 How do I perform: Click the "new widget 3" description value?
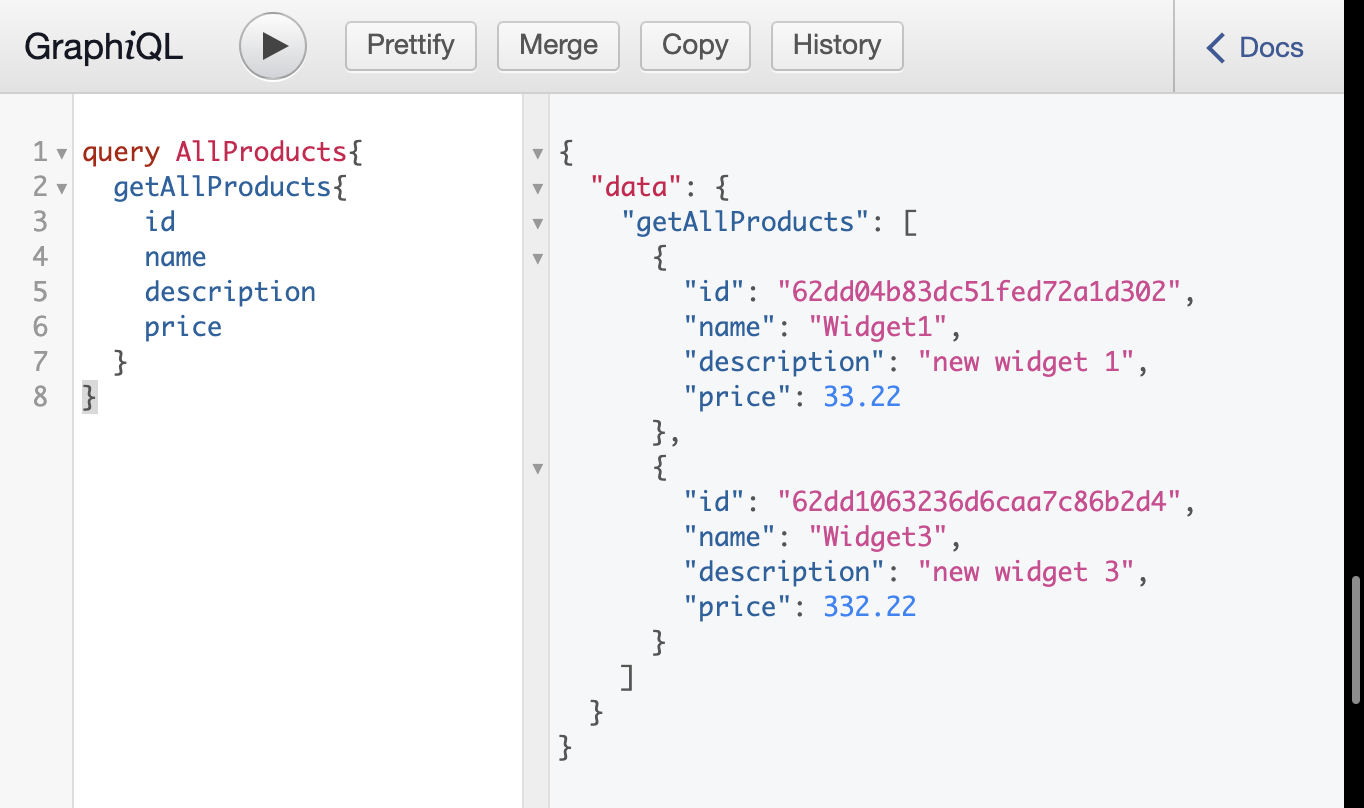point(1026,572)
